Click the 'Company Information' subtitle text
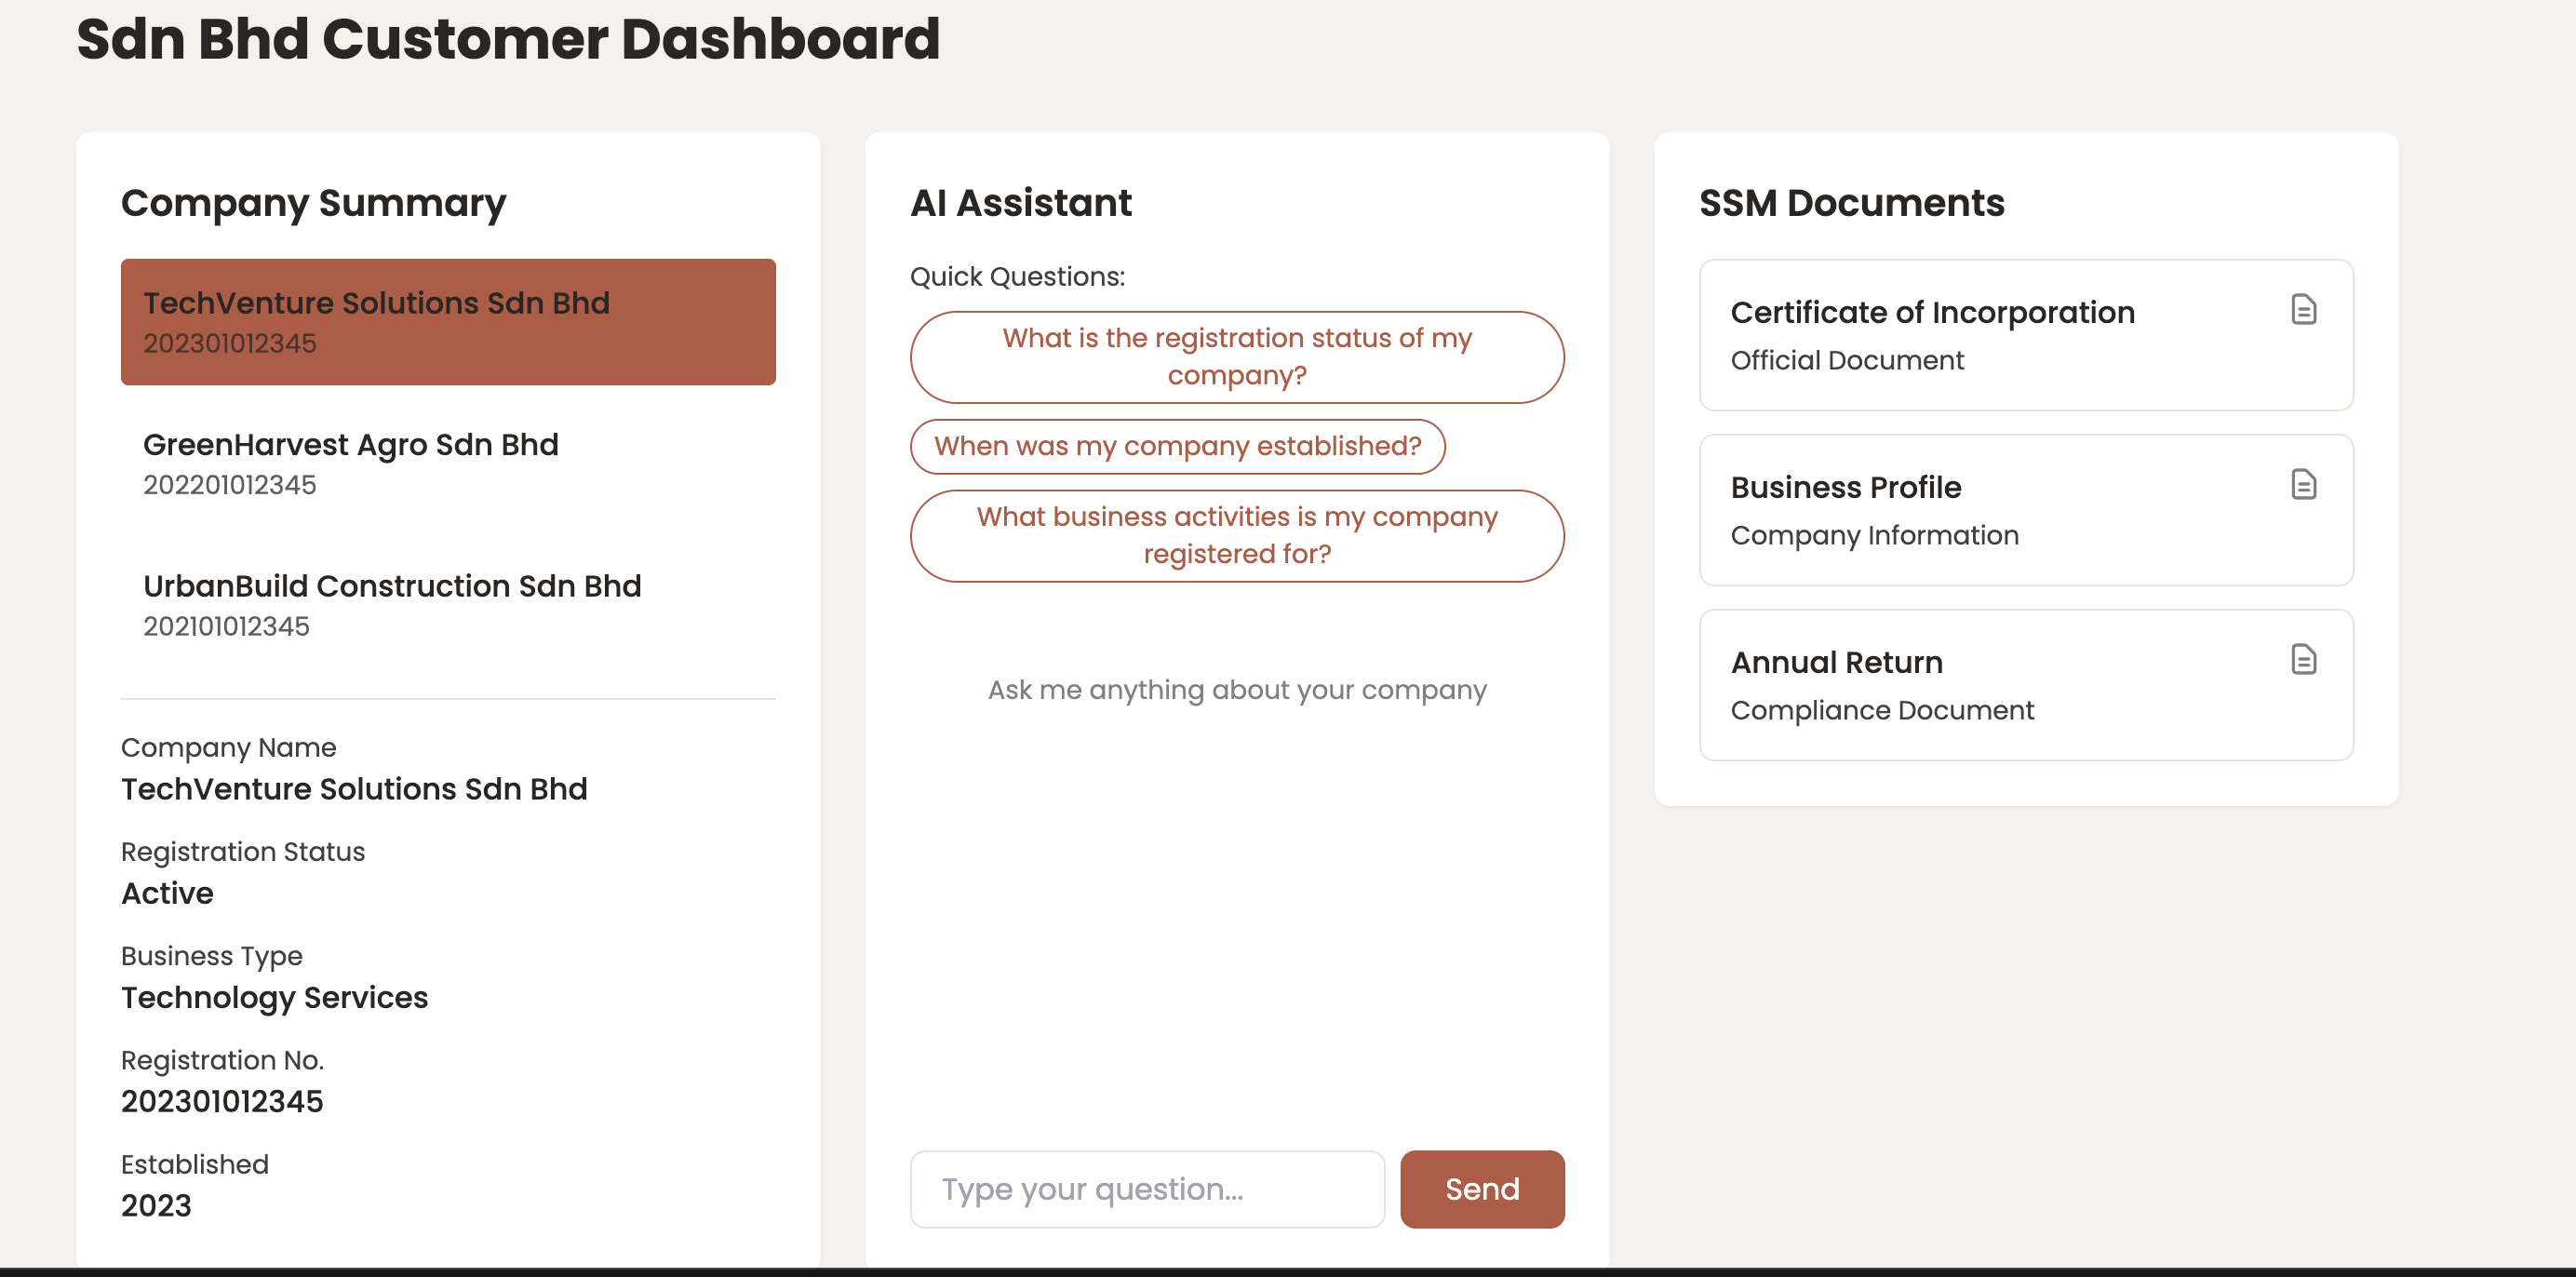Screen dimensions: 2576x1277 coord(1874,535)
